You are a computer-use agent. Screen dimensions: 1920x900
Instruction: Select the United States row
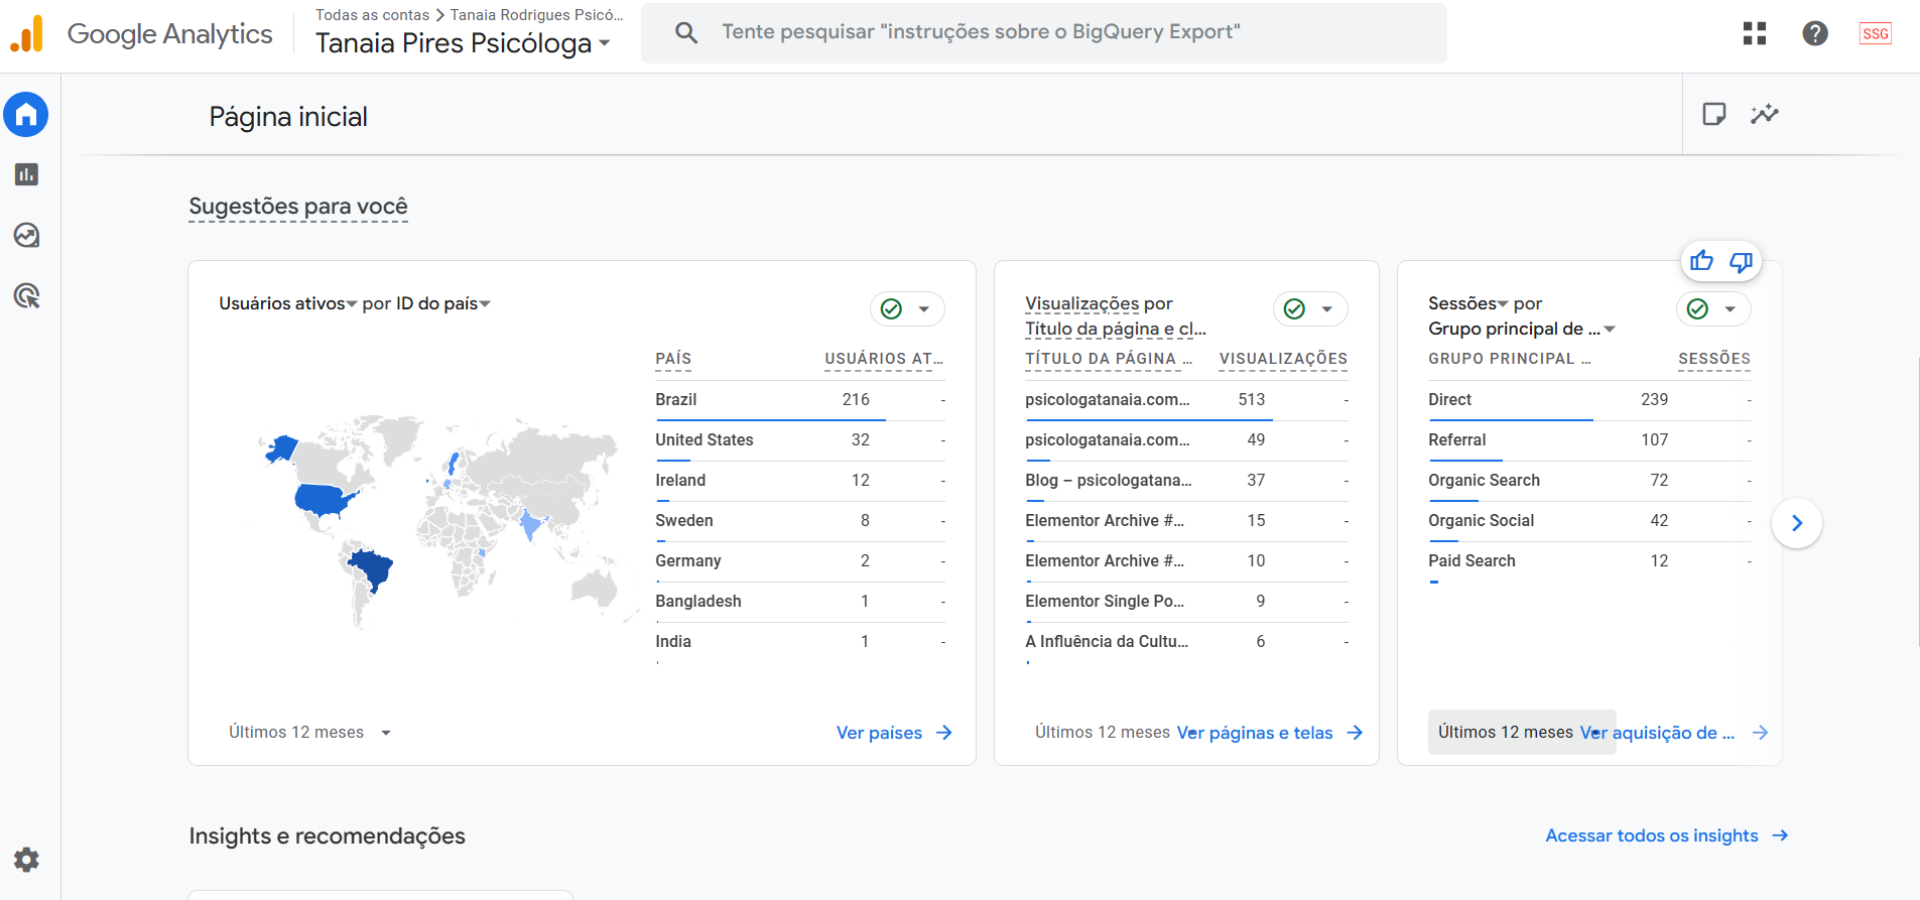(800, 440)
